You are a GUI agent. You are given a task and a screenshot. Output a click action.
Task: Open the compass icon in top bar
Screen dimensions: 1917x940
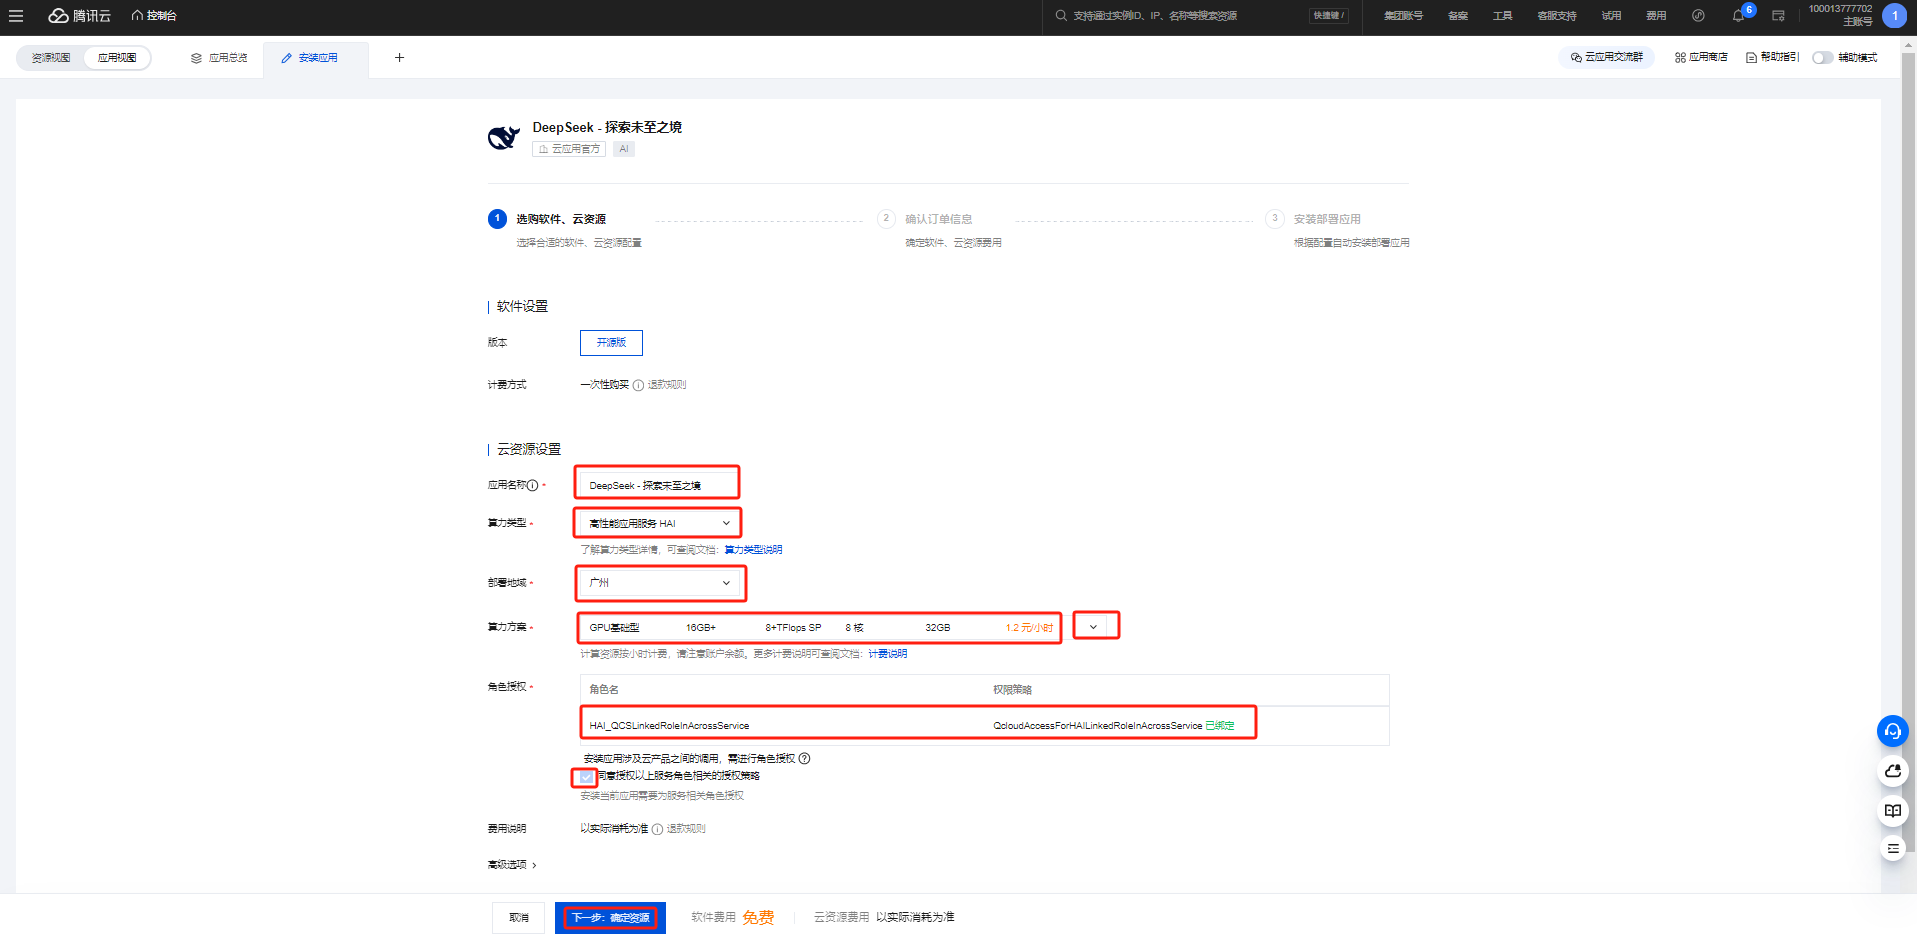[1698, 16]
